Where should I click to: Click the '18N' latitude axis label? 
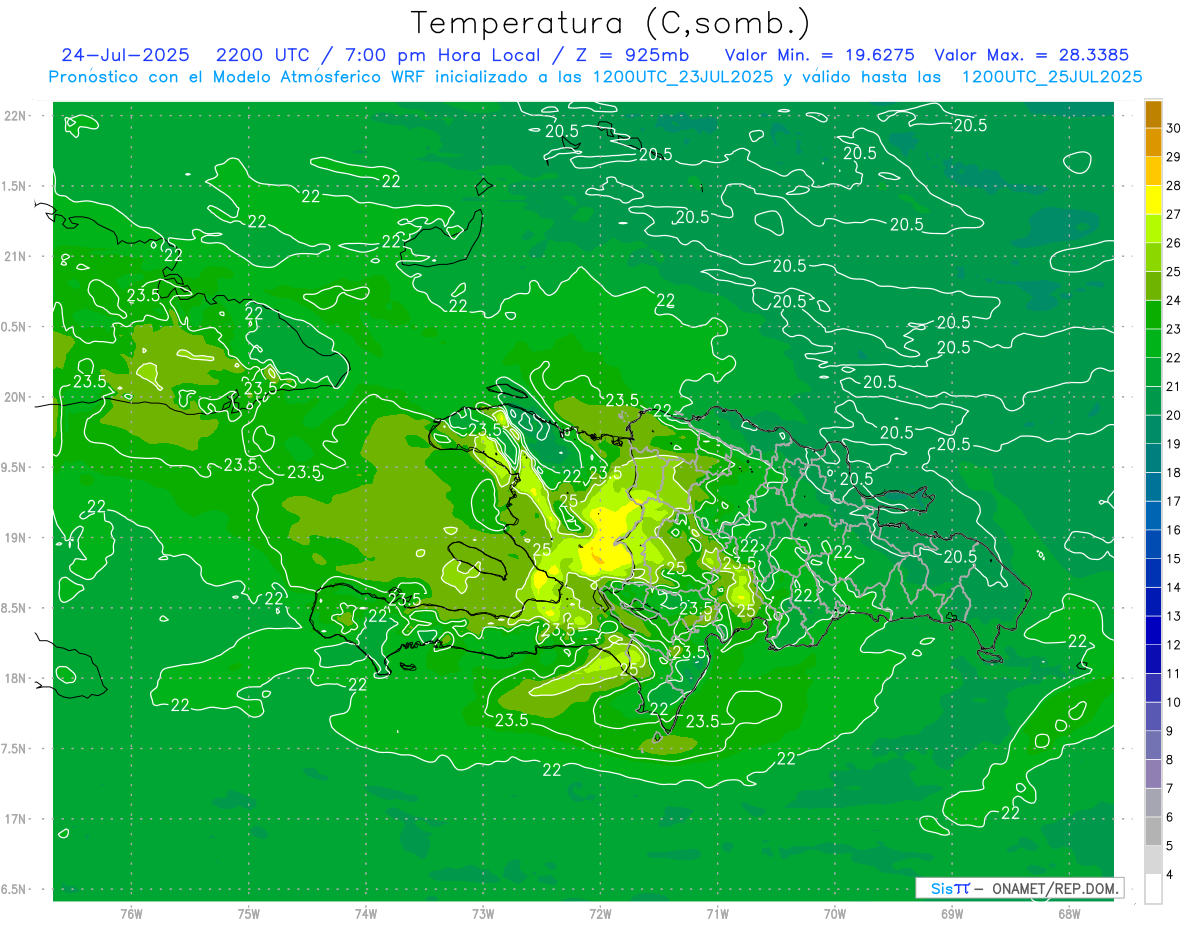(x=16, y=678)
